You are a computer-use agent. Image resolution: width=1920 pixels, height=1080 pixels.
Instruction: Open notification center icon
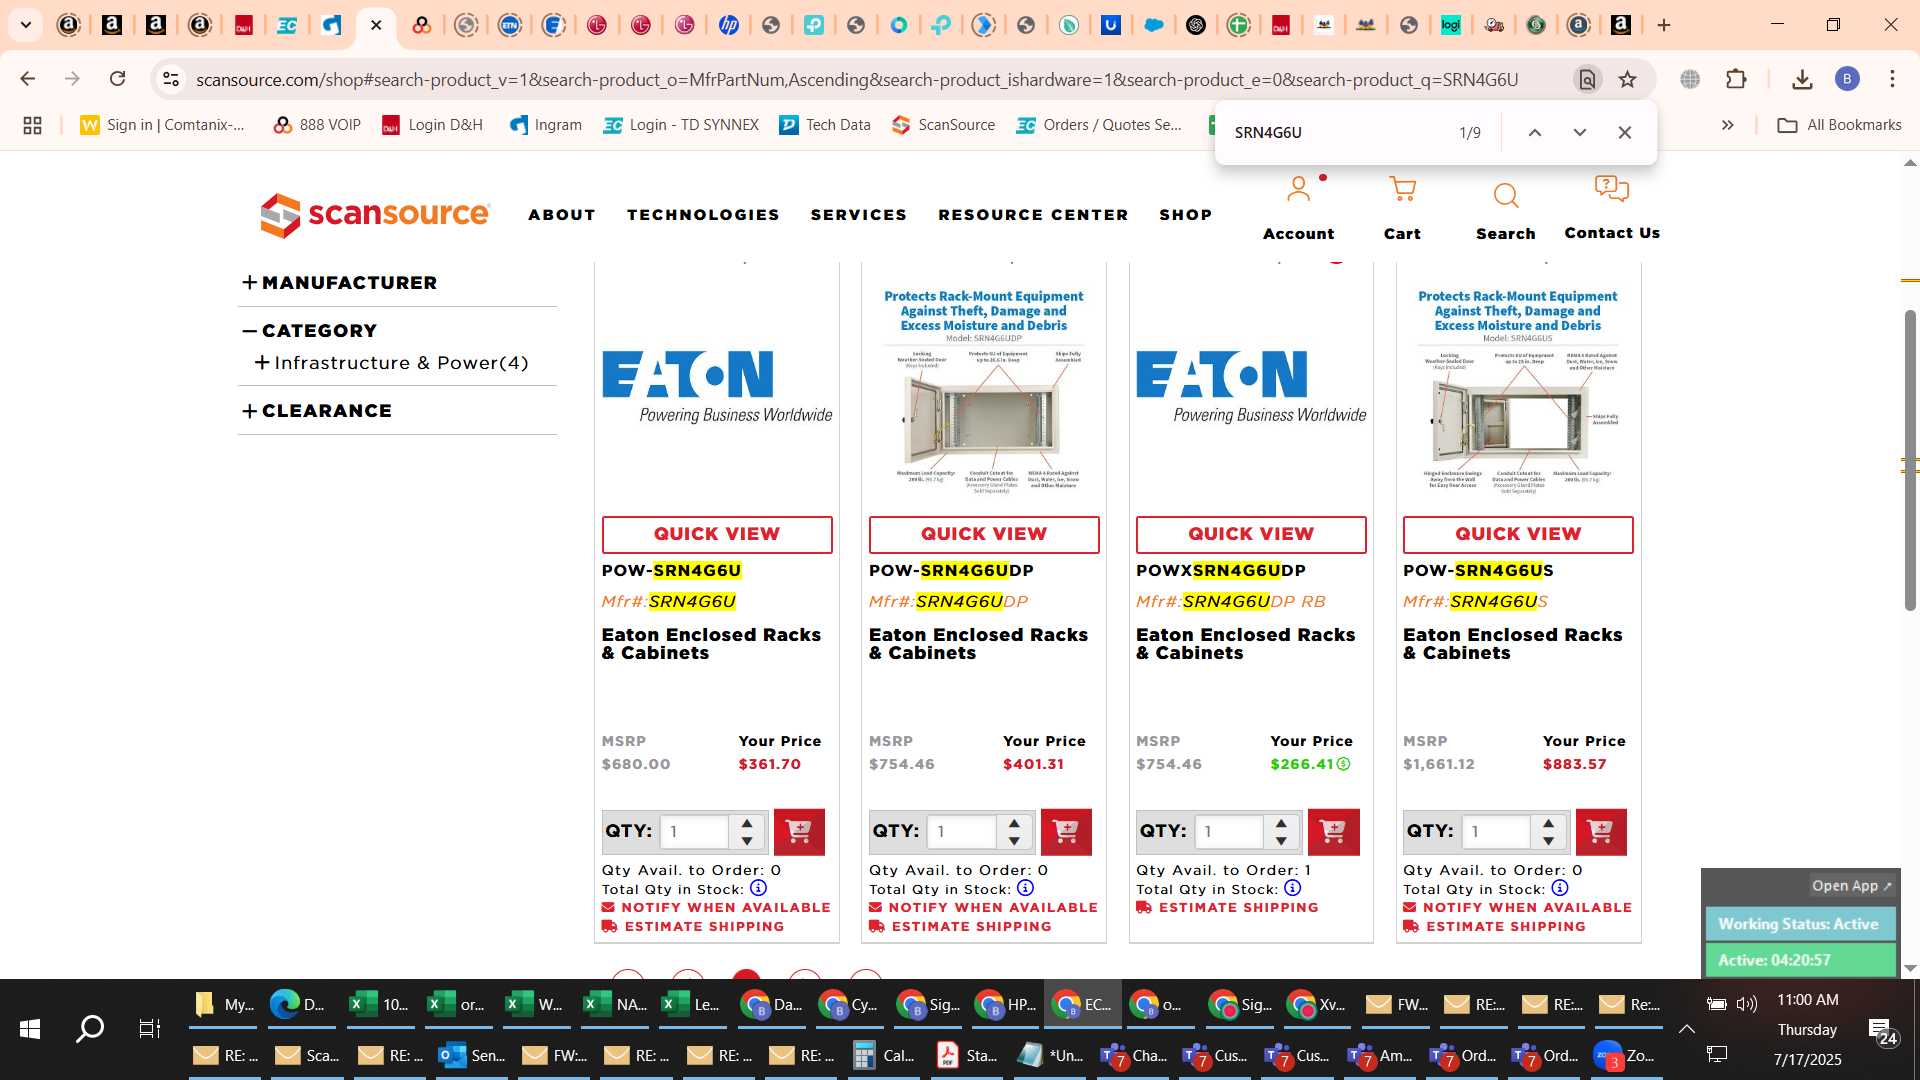pyautogui.click(x=1881, y=1030)
